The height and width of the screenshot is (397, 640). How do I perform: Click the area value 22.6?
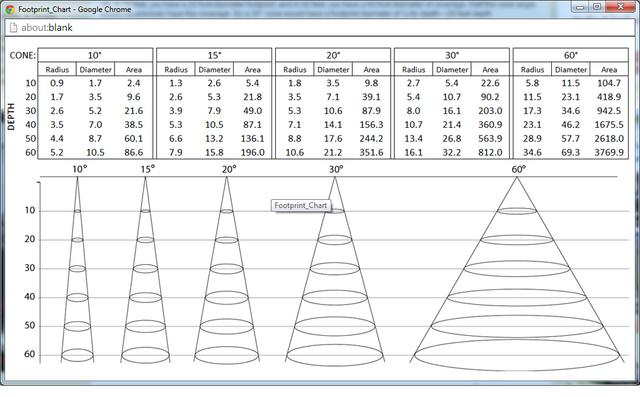(490, 83)
